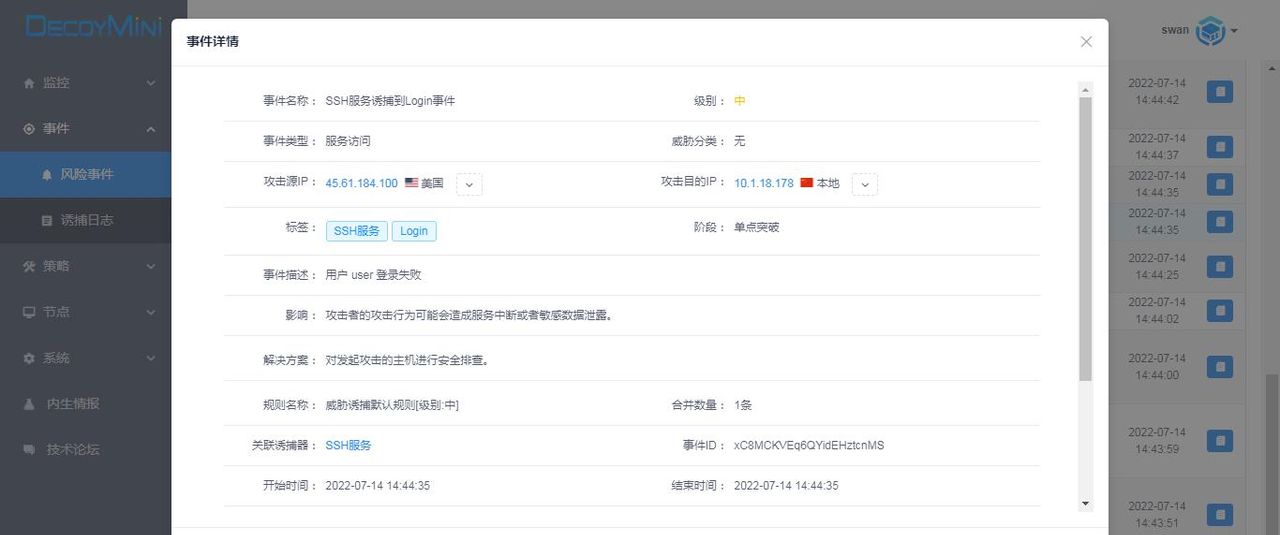Viewport: 1280px width, 535px height.
Task: Go to 风险事件 page
Action: [86, 174]
